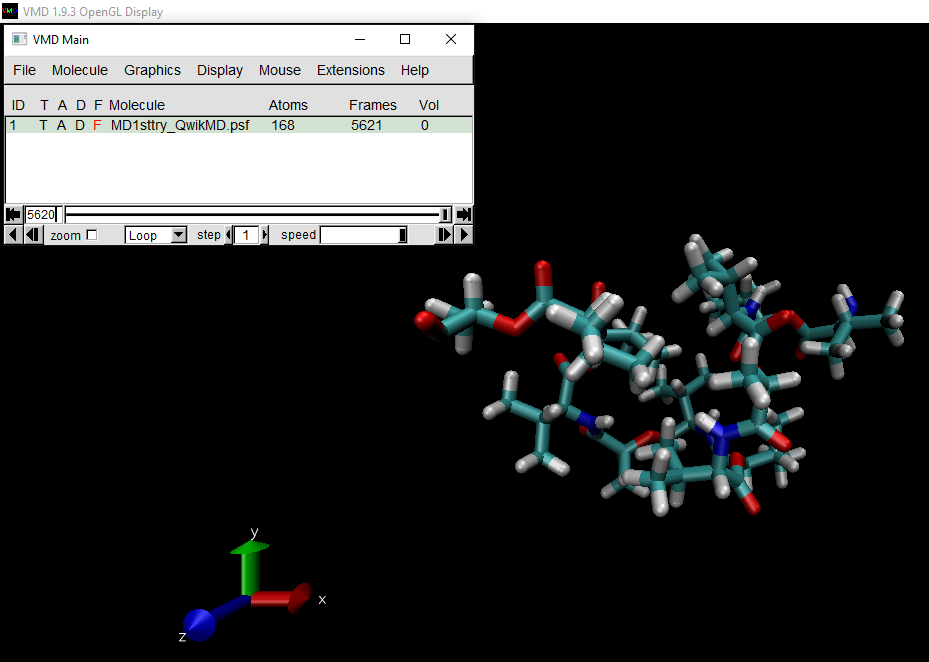Click the green y axis arrow

coord(250,568)
